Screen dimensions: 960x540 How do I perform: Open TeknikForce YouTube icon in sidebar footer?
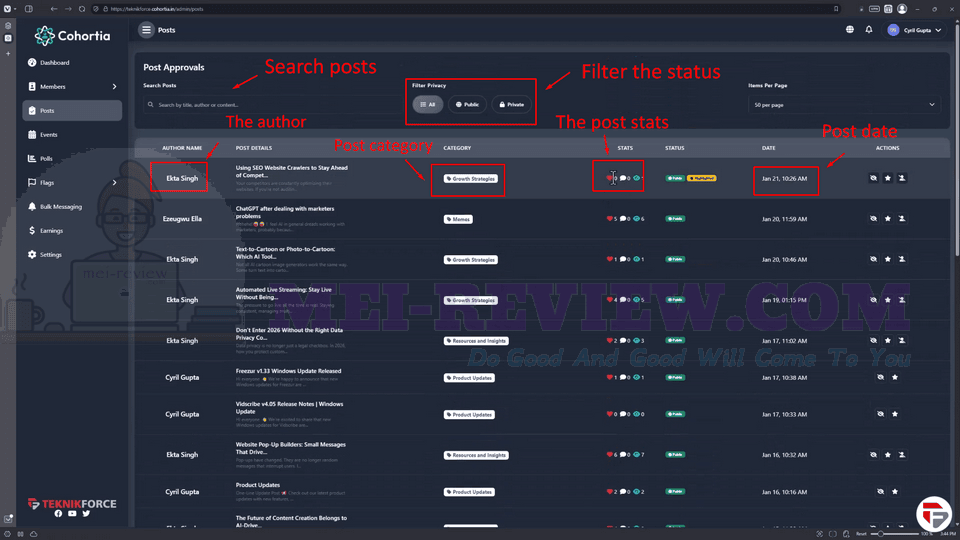[x=72, y=514]
